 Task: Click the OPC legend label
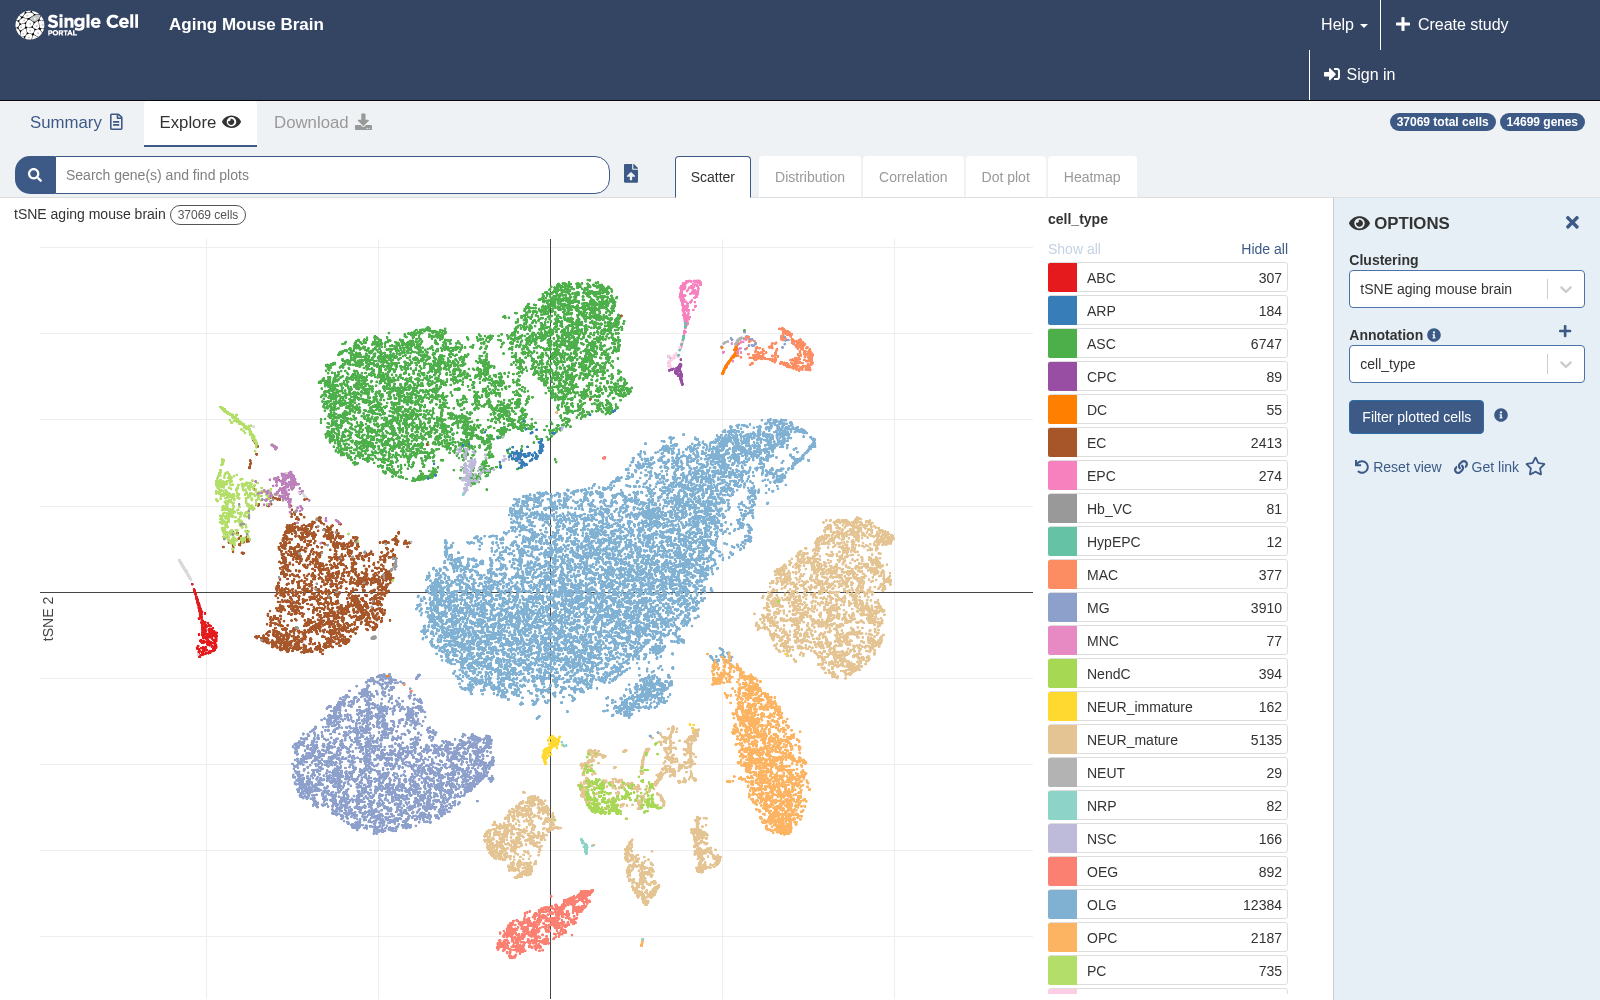(1102, 938)
